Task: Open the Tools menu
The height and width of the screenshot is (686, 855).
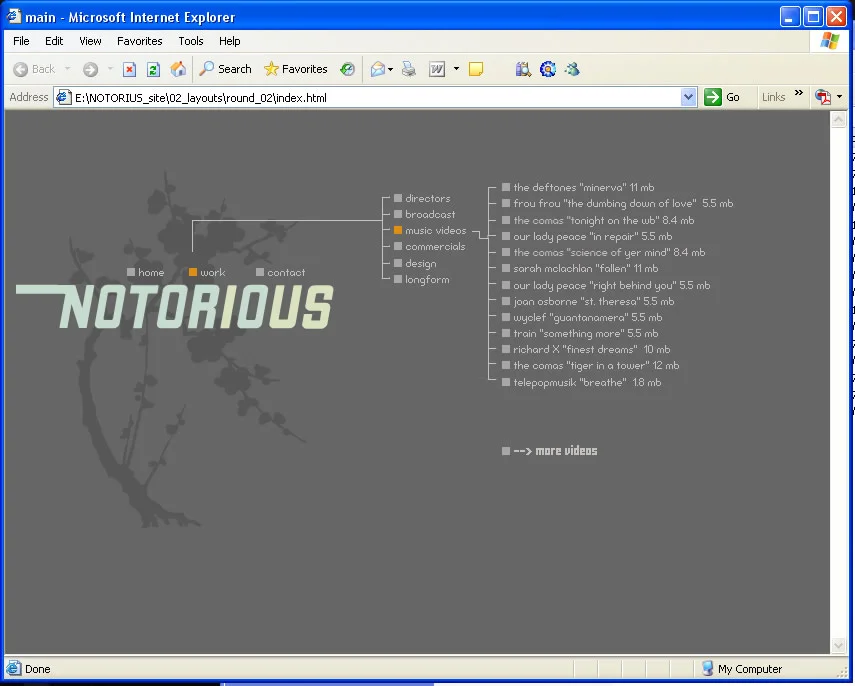Action: point(191,41)
